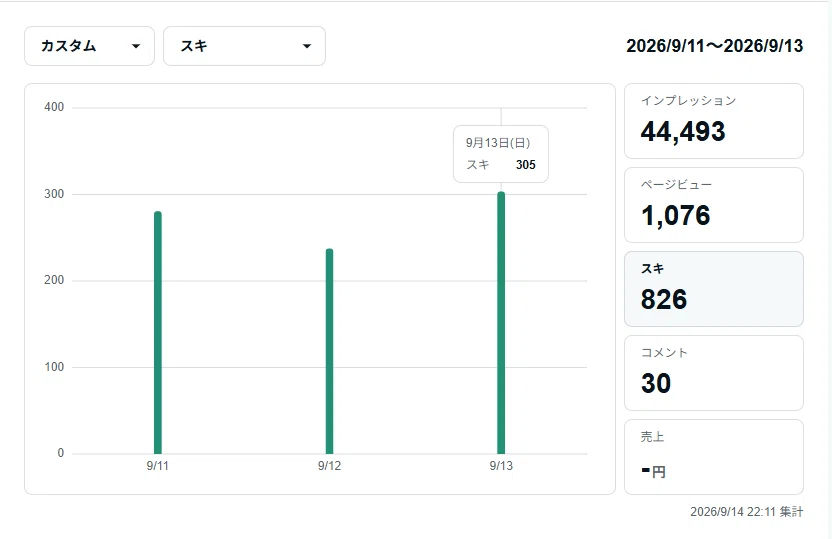
Task: Select the インプレッション card showing 44,493
Action: coord(714,121)
